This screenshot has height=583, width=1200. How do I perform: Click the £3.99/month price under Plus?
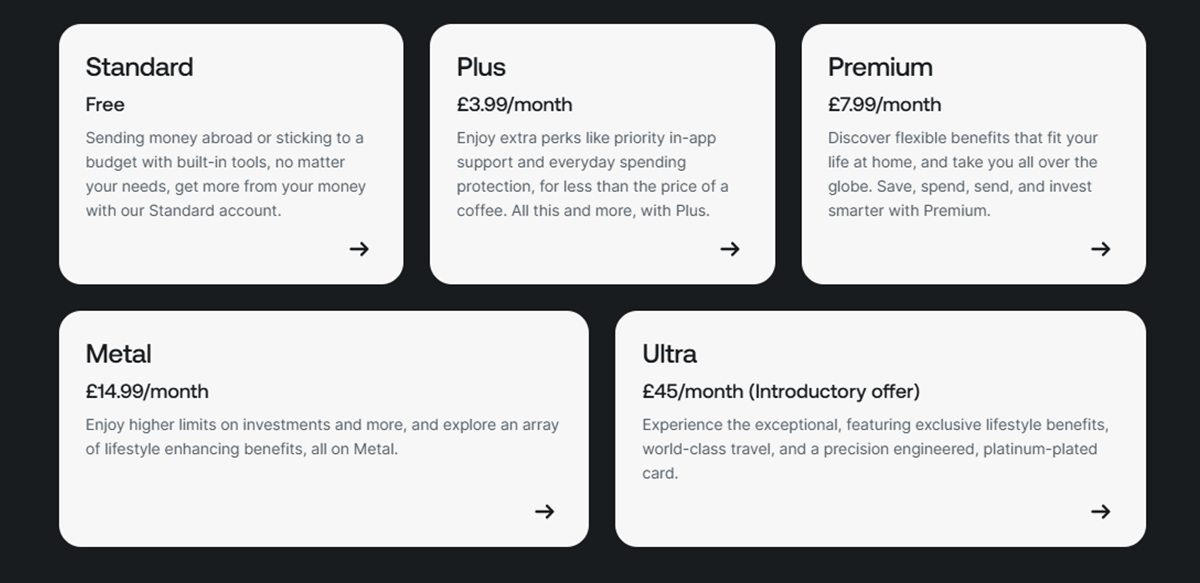(514, 104)
